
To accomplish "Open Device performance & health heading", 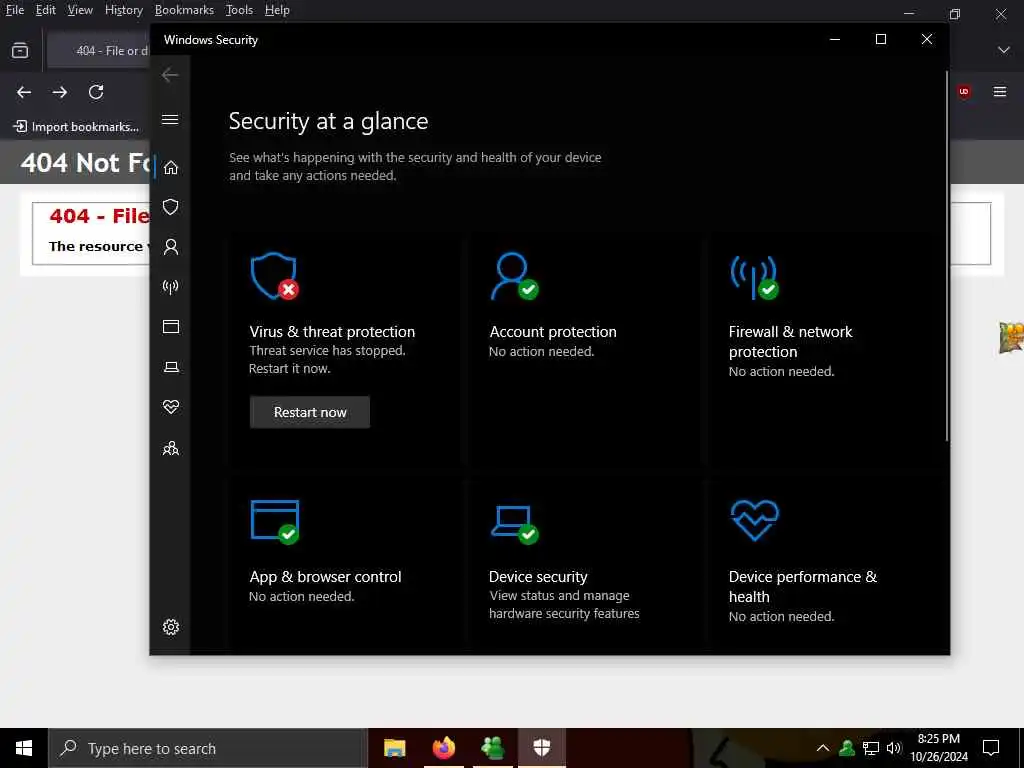I will click(803, 586).
